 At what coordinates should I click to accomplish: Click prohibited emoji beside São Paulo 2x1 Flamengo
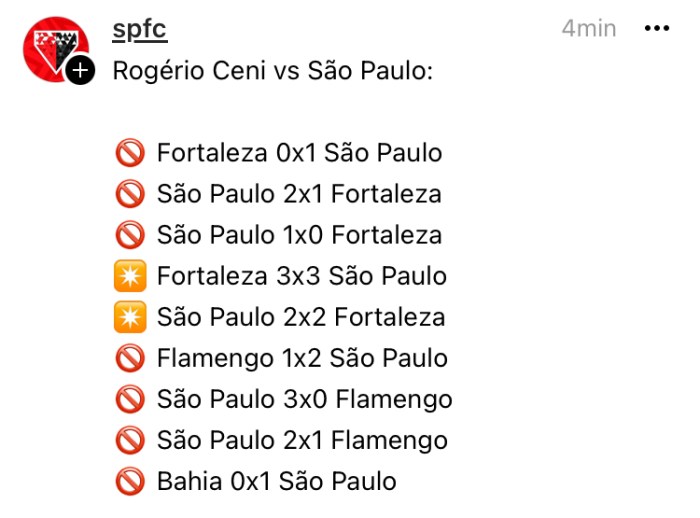pos(130,441)
